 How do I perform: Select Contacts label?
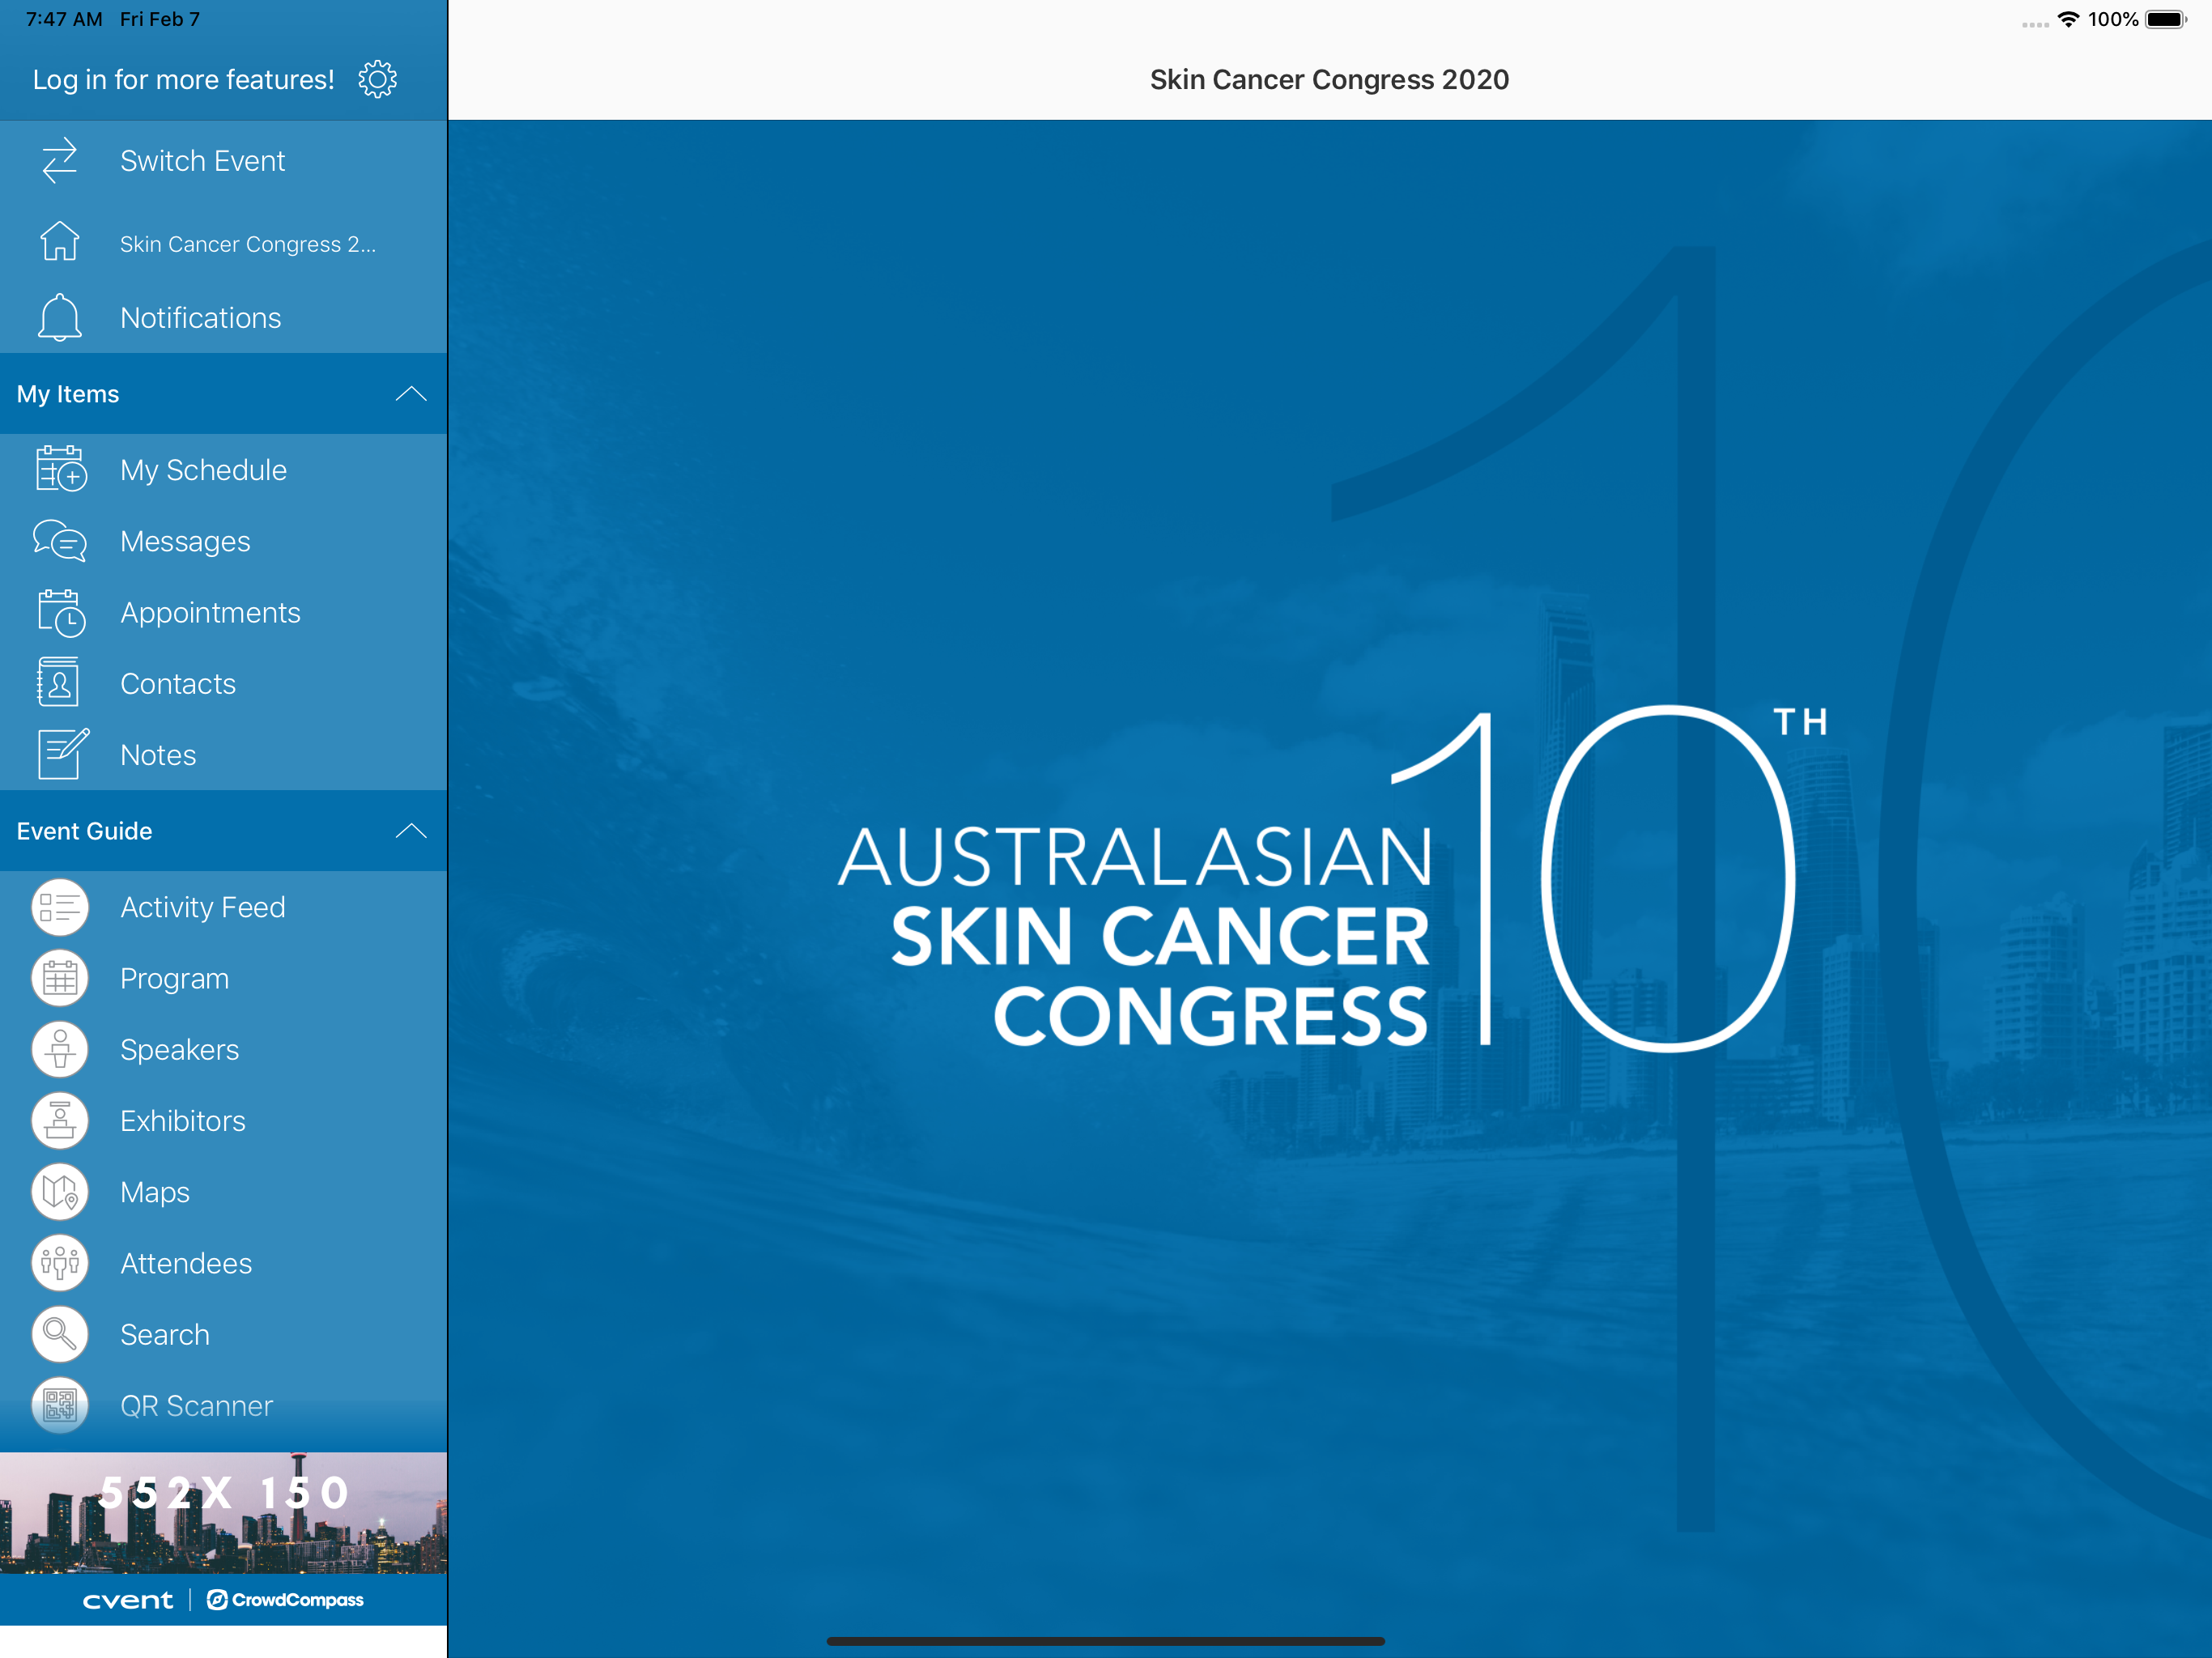click(x=178, y=683)
